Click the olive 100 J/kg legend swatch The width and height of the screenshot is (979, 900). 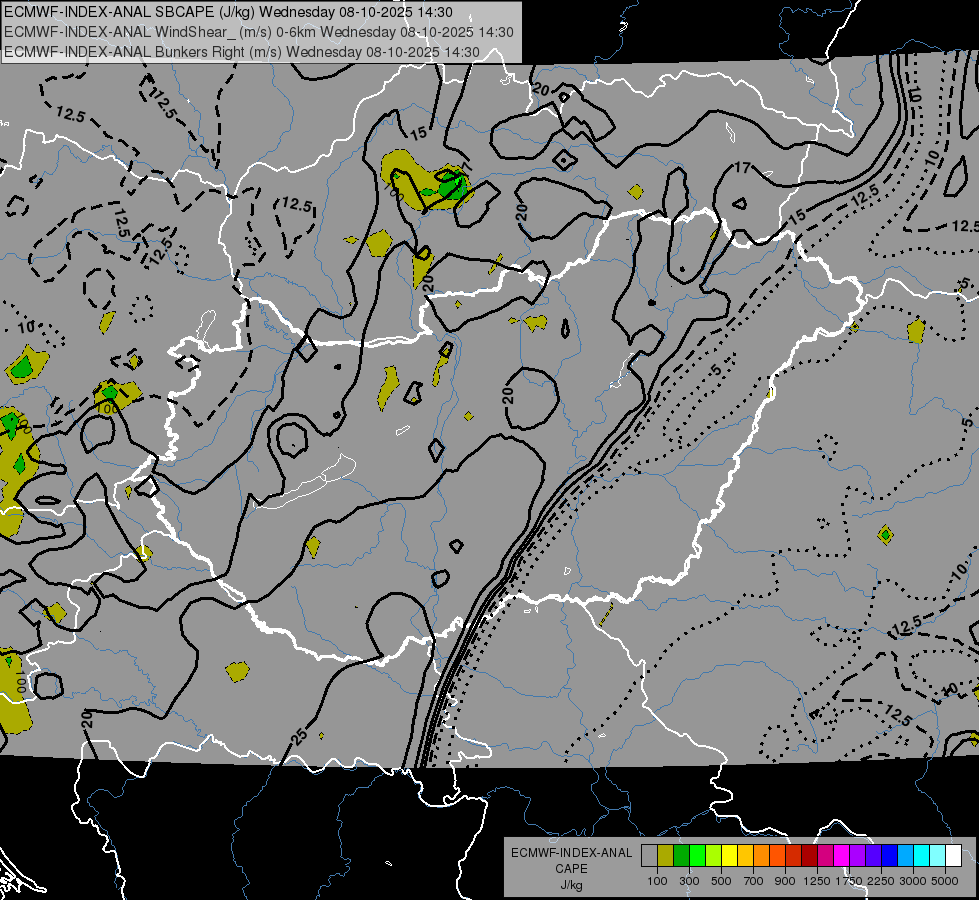[x=666, y=855]
